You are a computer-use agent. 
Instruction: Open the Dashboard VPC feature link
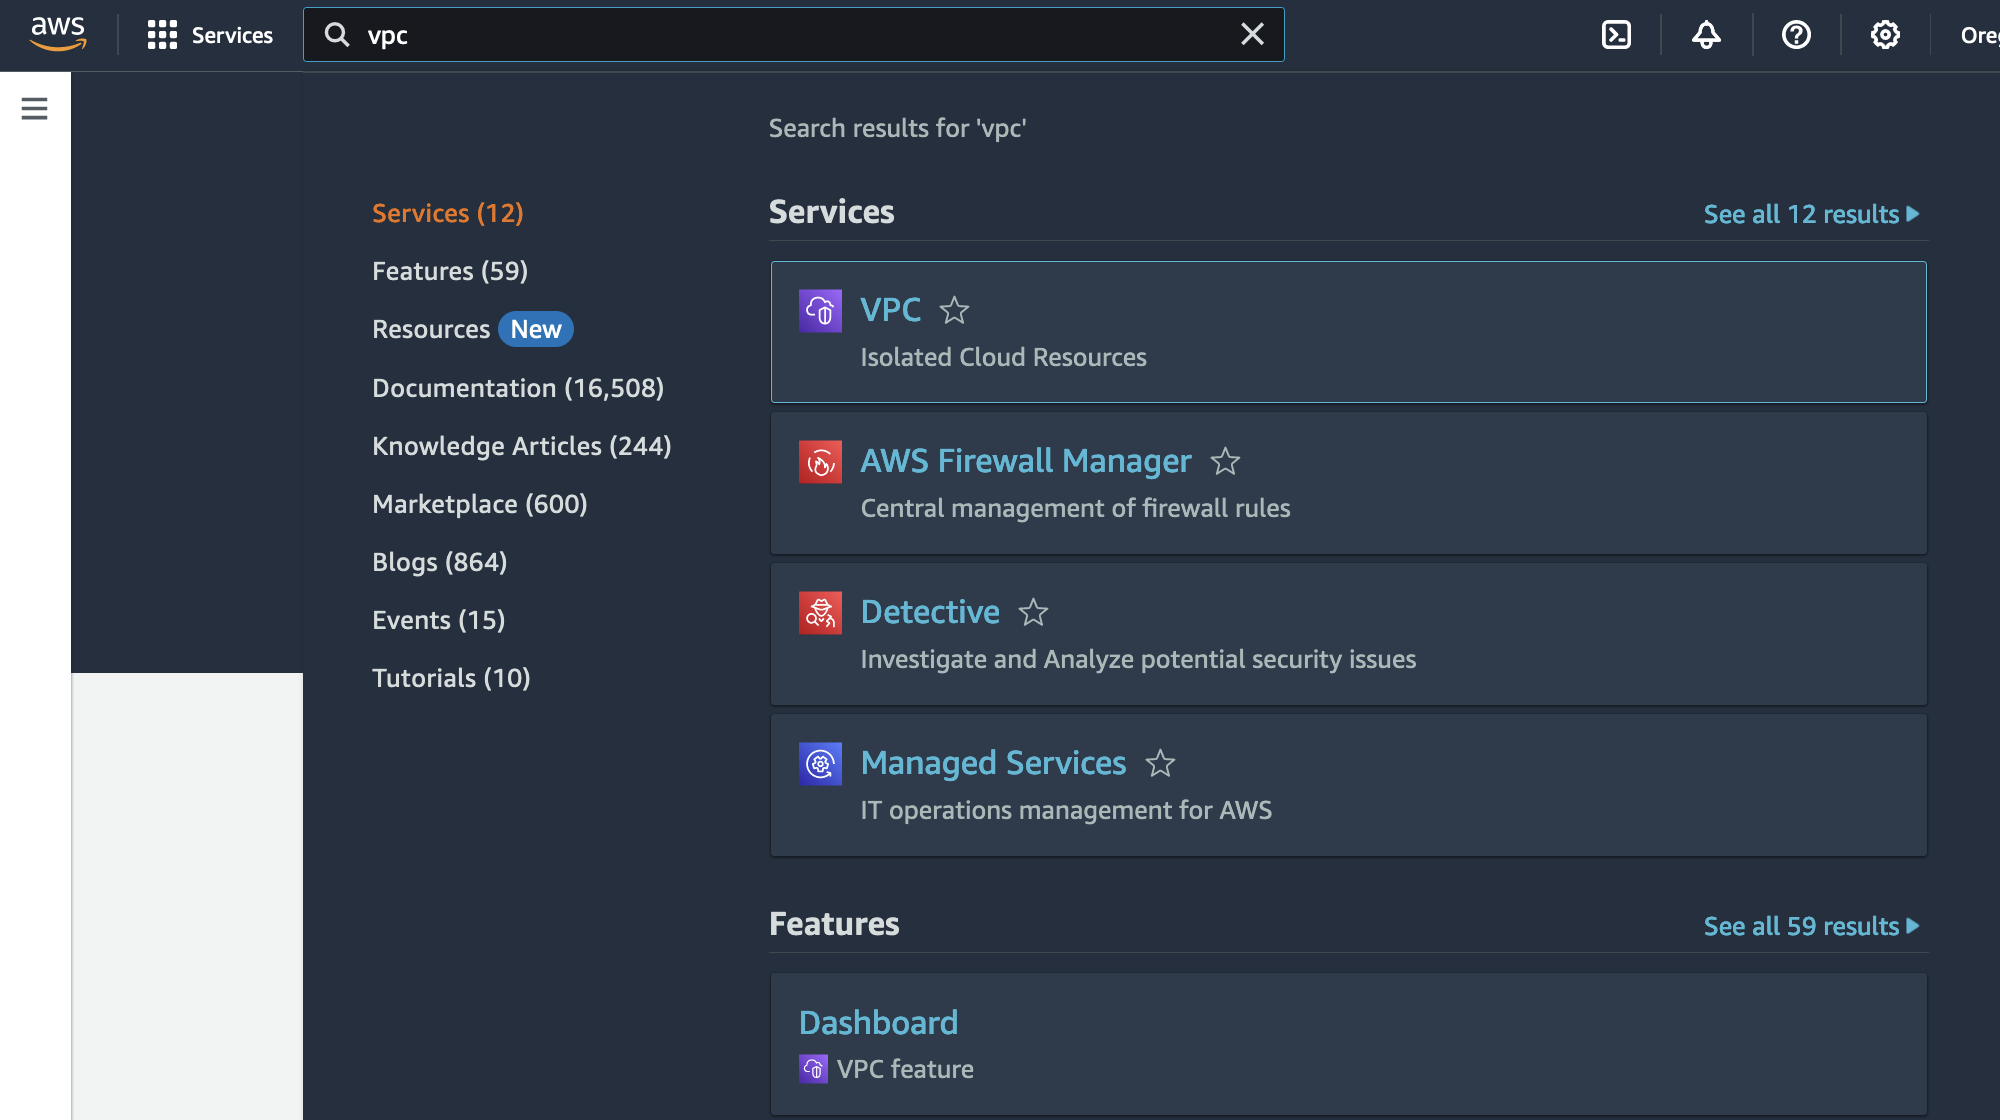[878, 1022]
